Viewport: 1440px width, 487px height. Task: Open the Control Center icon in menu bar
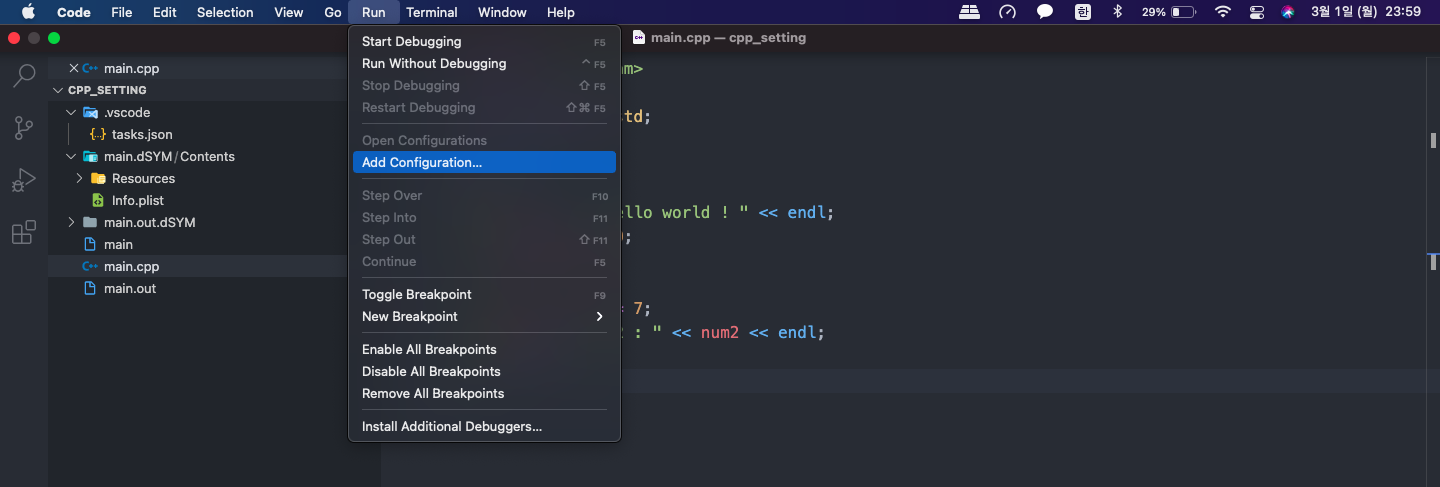click(1257, 12)
